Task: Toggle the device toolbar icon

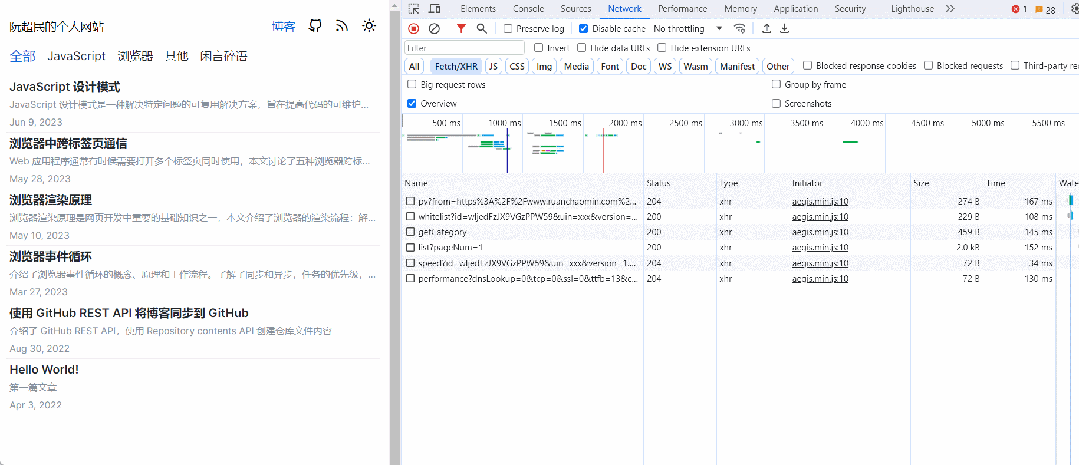Action: 435,9
